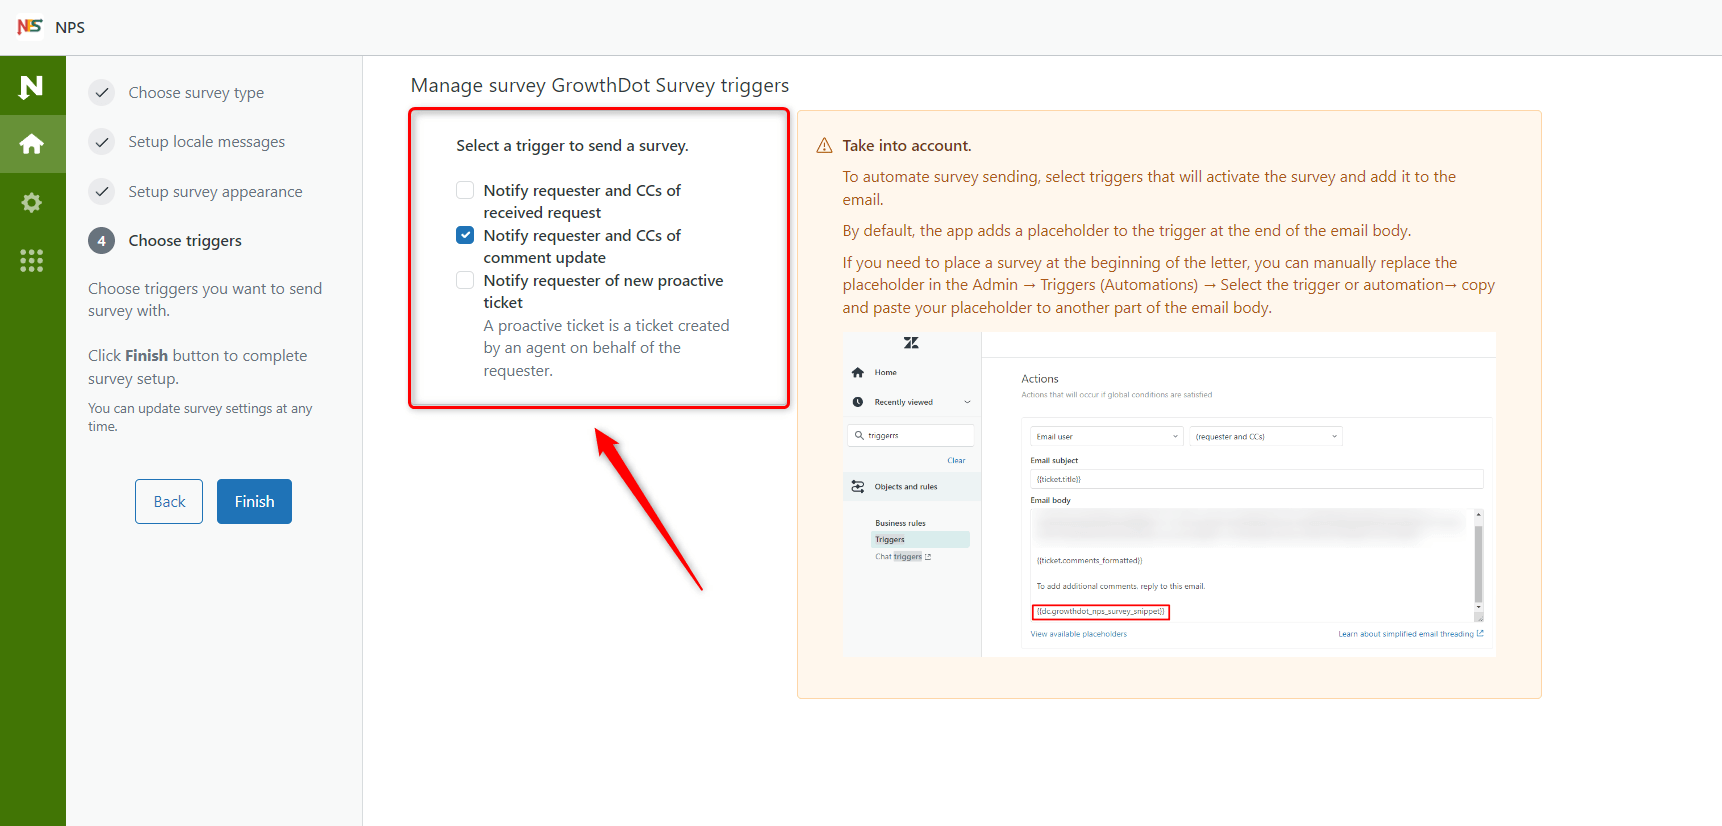Uncheck Notify requester and CCs of comment update

tap(465, 235)
